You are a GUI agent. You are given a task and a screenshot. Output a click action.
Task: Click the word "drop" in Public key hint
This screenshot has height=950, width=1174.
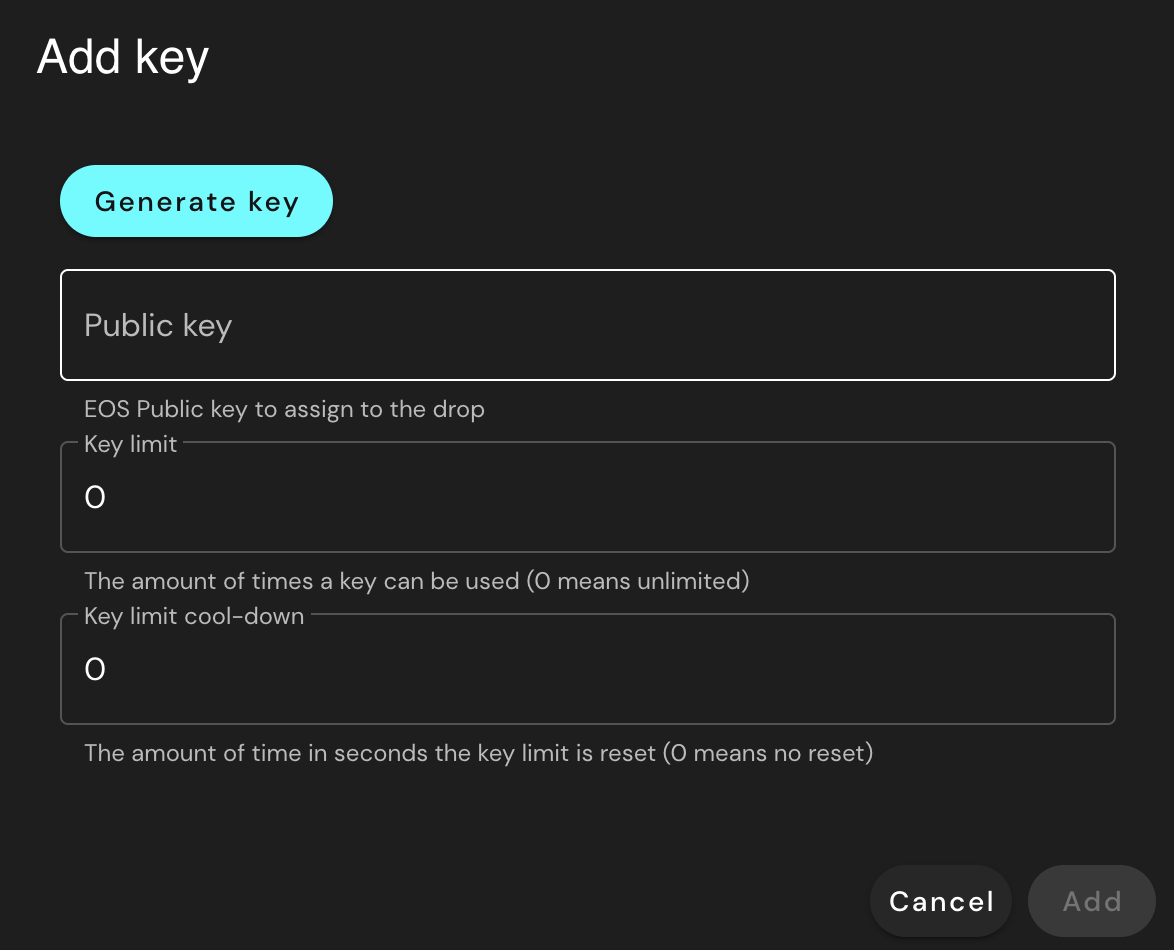(x=461, y=409)
